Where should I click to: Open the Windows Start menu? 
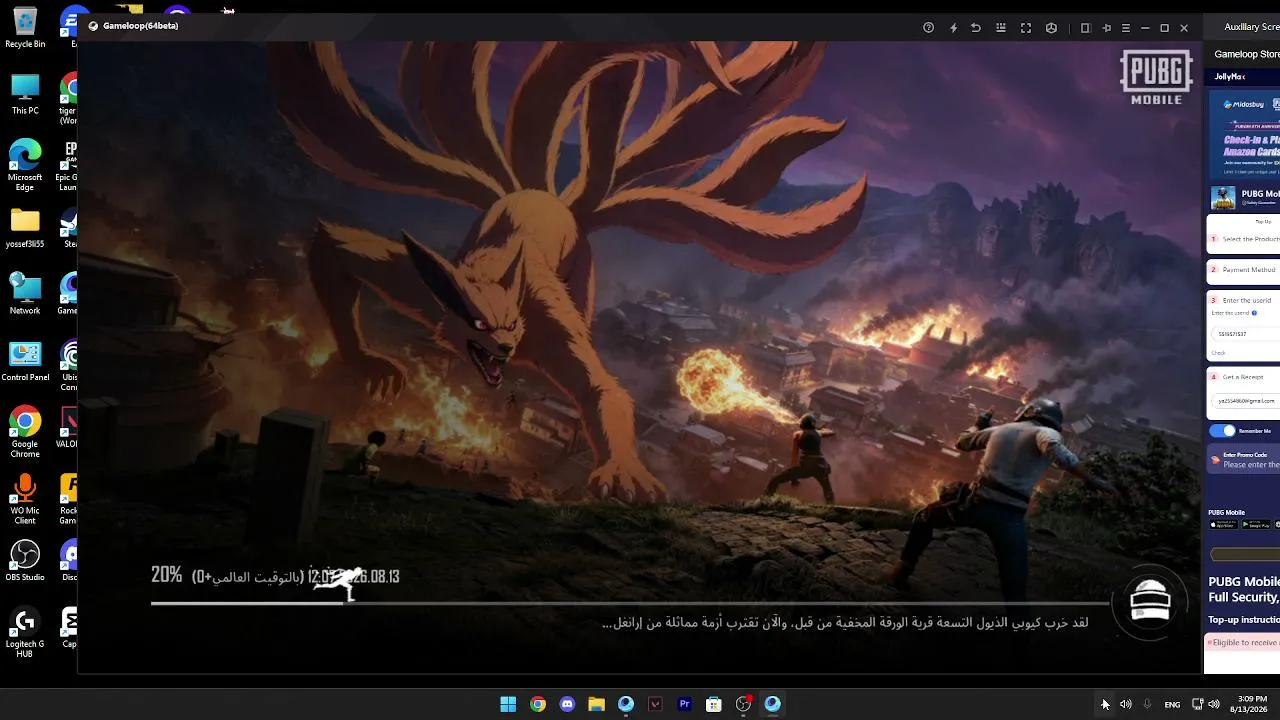coord(508,704)
